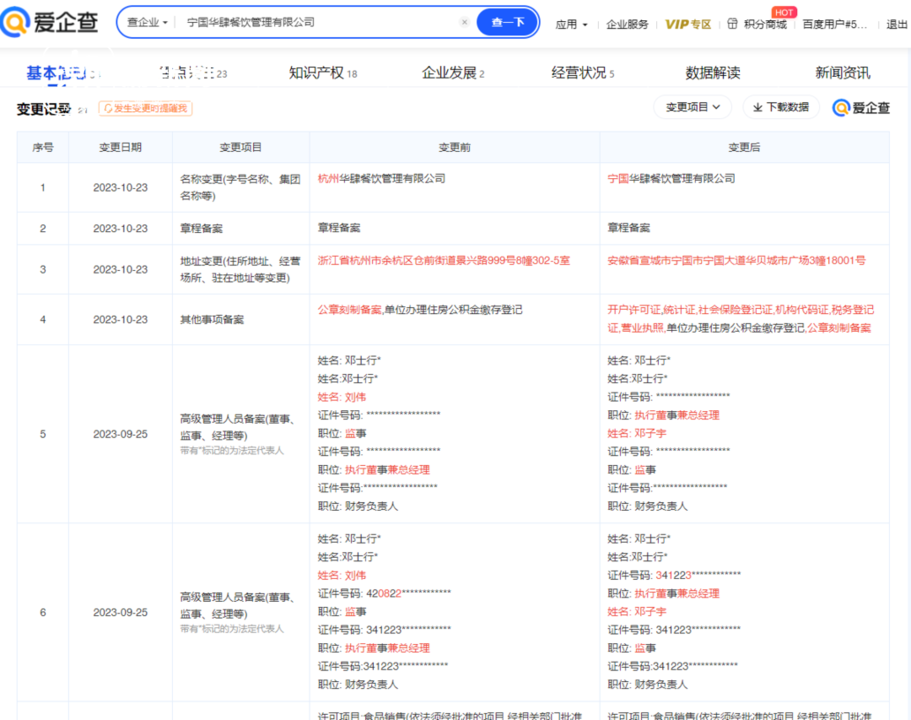Click 宁国华肆餐饮管理有限公司 in the 变更后 column
Viewport: 911px width, 720px height.
point(671,178)
